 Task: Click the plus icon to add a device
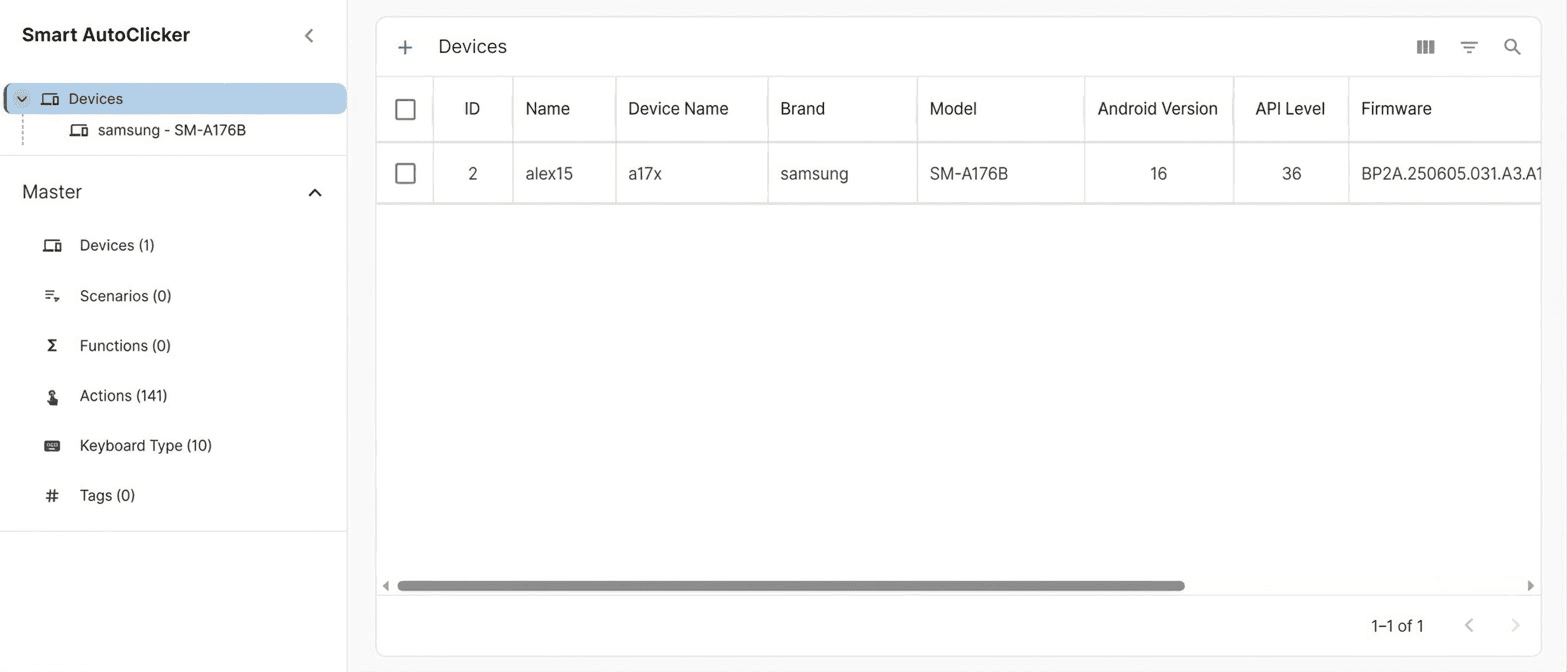pyautogui.click(x=405, y=48)
